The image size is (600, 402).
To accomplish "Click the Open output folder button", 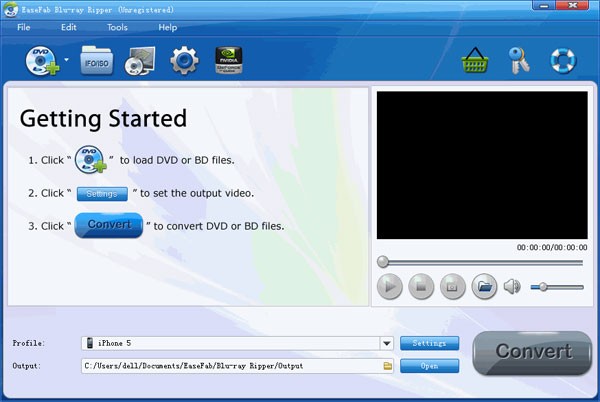I will point(429,366).
